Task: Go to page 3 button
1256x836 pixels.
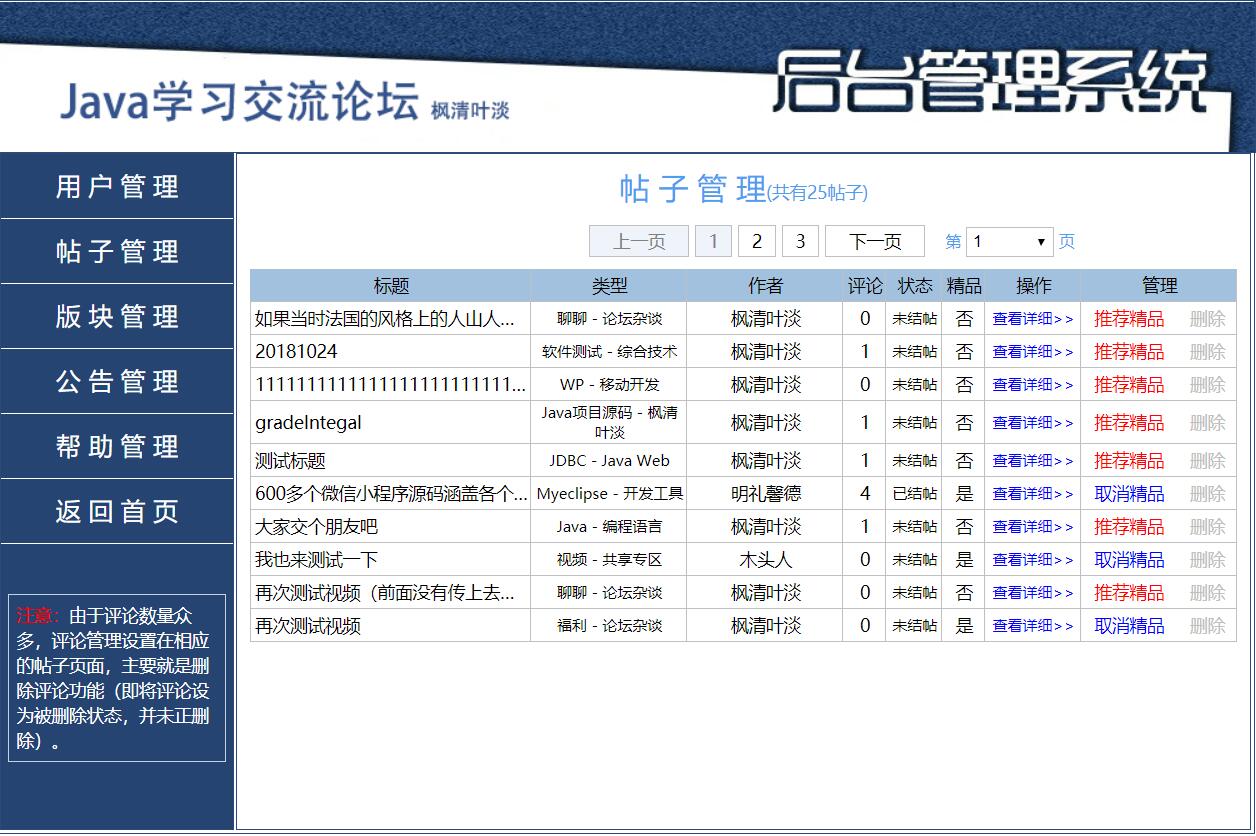Action: 800,241
